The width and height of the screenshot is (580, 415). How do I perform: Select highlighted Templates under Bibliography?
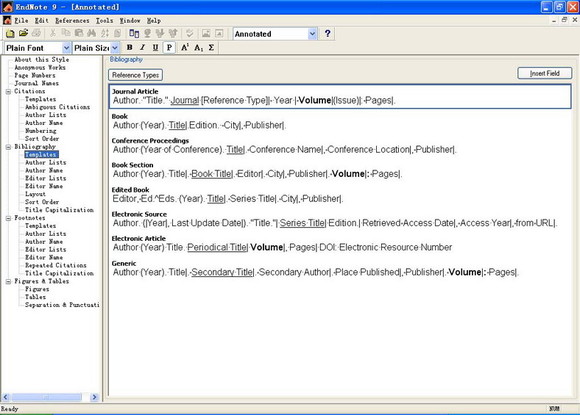[41, 155]
